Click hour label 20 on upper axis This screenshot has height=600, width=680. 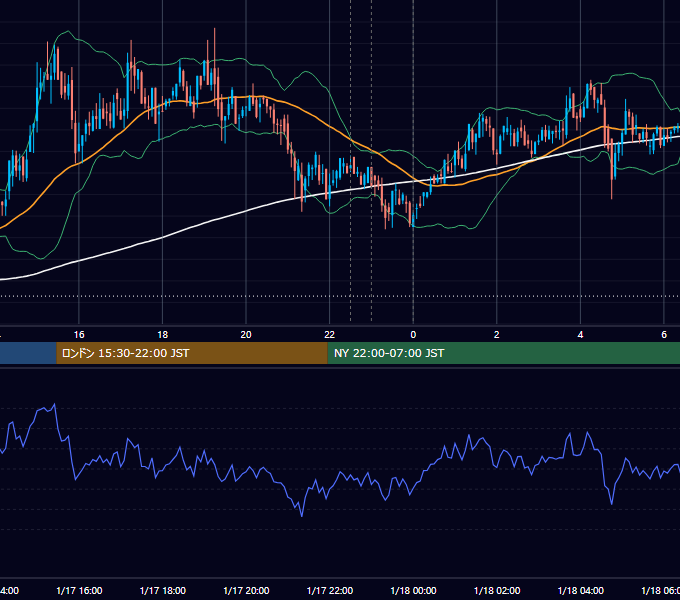point(246,334)
